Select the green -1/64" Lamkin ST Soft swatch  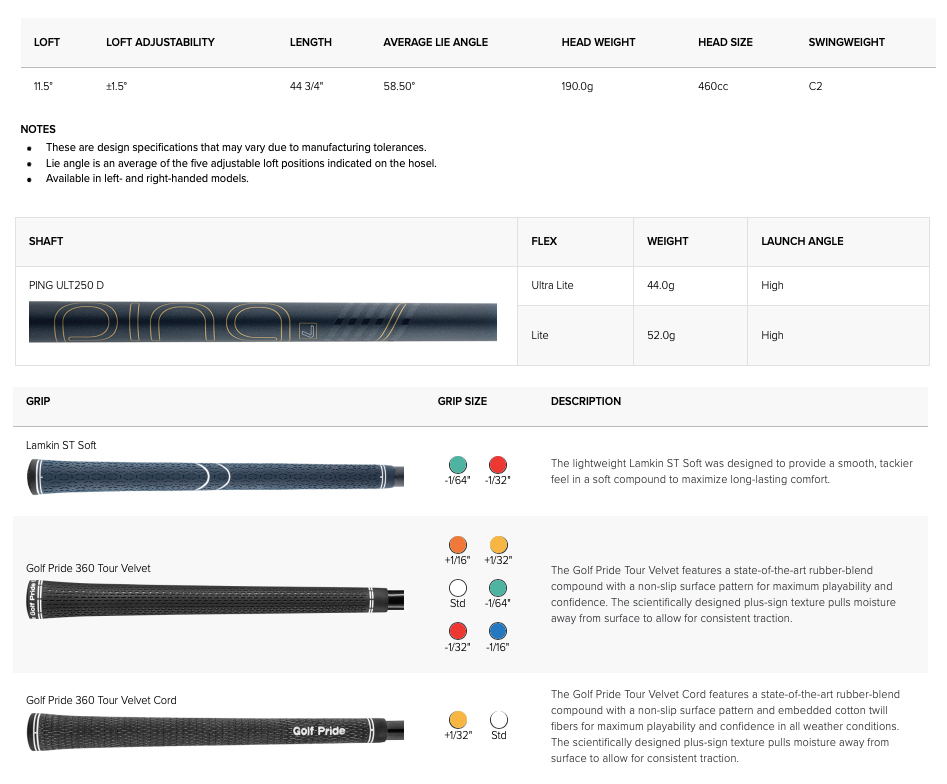458,464
